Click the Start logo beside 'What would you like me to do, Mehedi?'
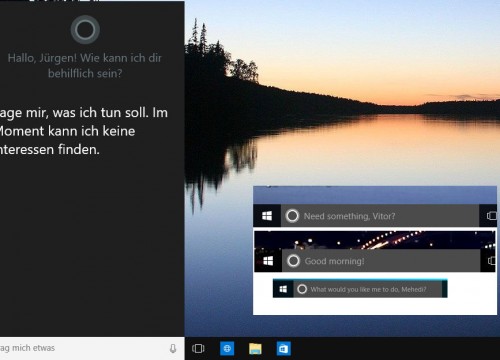The height and width of the screenshot is (360, 500). [x=283, y=289]
